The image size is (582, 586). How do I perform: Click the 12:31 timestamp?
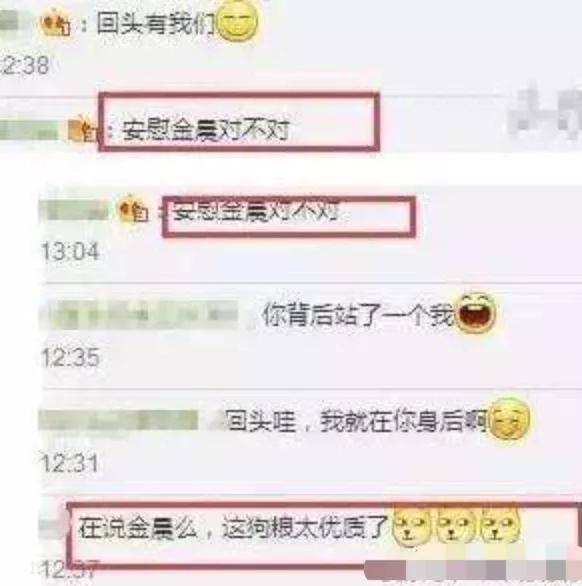point(70,463)
